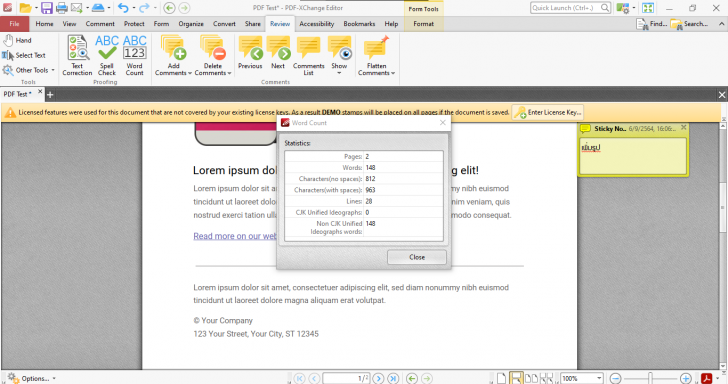Click in the Quick Launch search box
The height and width of the screenshot is (384, 728).
coord(571,7)
